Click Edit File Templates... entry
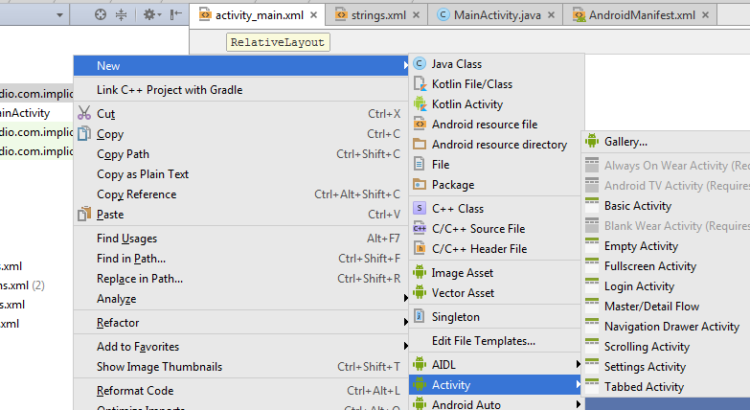This screenshot has width=750, height=410. [x=483, y=341]
